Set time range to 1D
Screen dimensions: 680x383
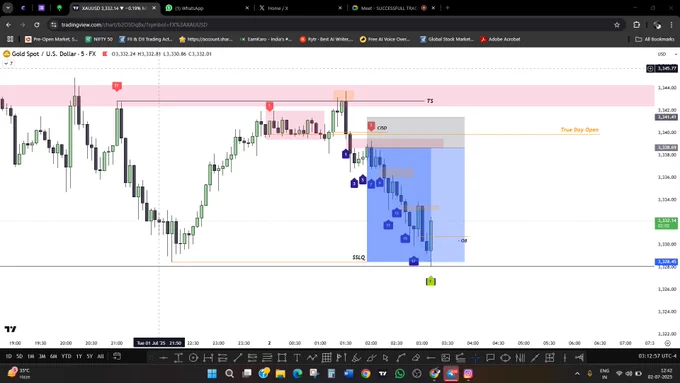coord(8,357)
